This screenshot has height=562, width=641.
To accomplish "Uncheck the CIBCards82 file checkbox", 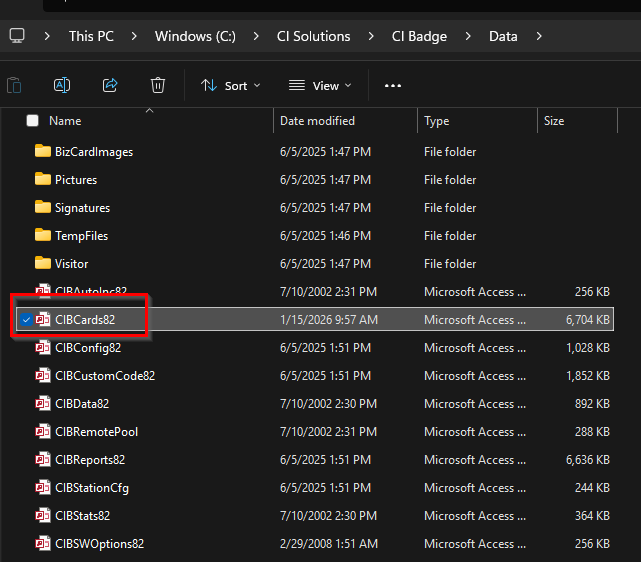I will [x=26, y=320].
